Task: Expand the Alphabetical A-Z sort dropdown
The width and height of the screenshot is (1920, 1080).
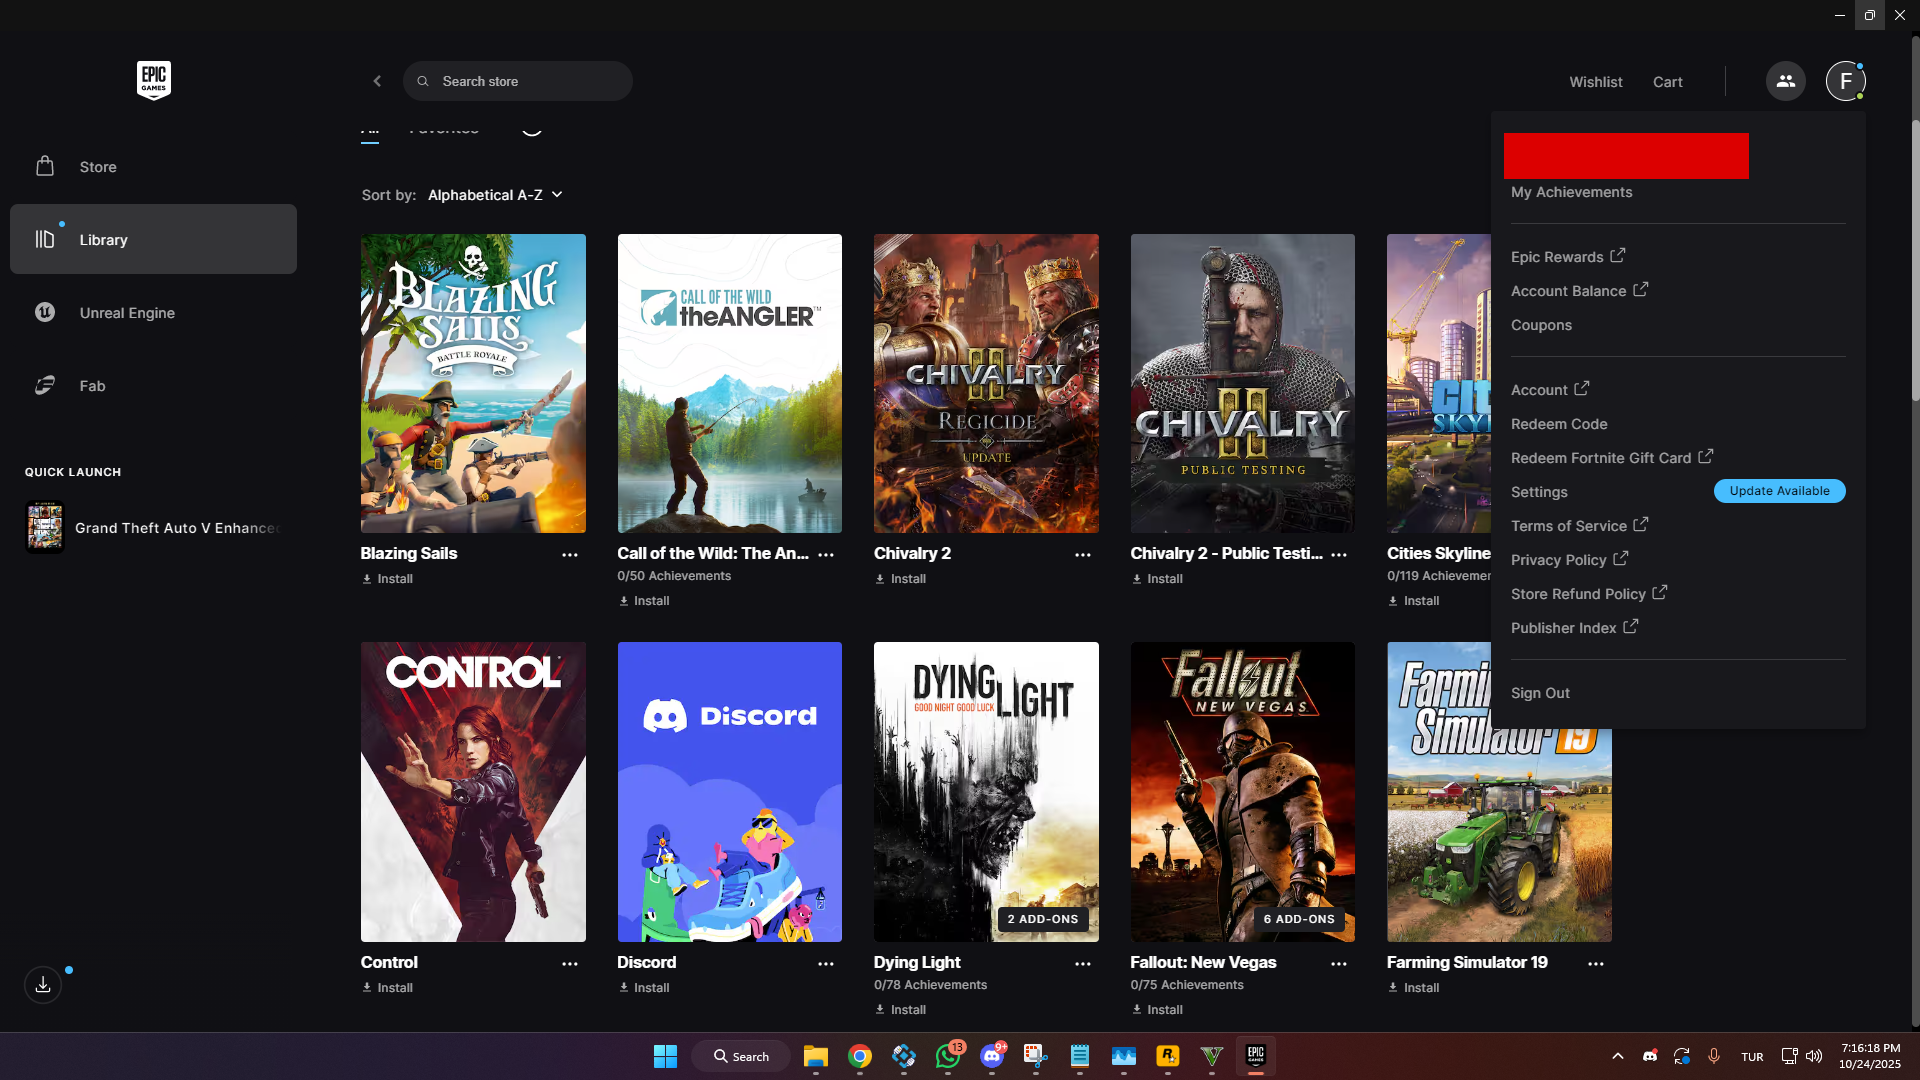Action: pos(495,195)
